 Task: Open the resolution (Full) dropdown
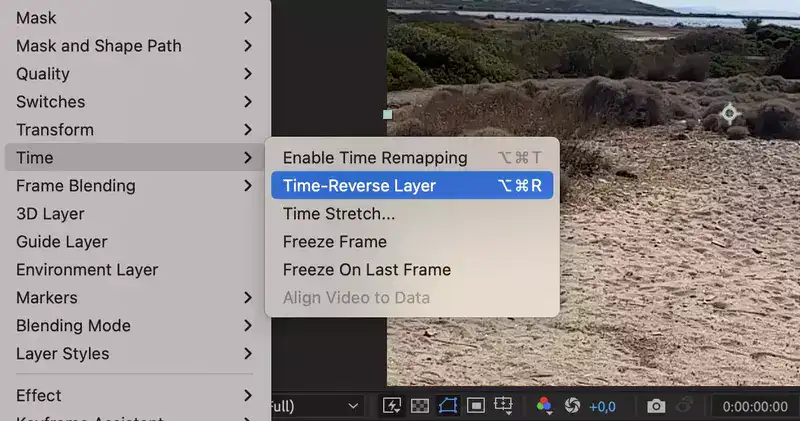pos(316,406)
